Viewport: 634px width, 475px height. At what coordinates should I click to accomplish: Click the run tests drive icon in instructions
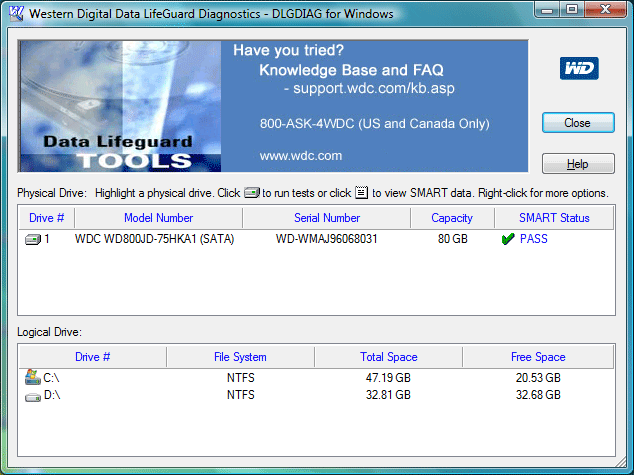click(251, 193)
